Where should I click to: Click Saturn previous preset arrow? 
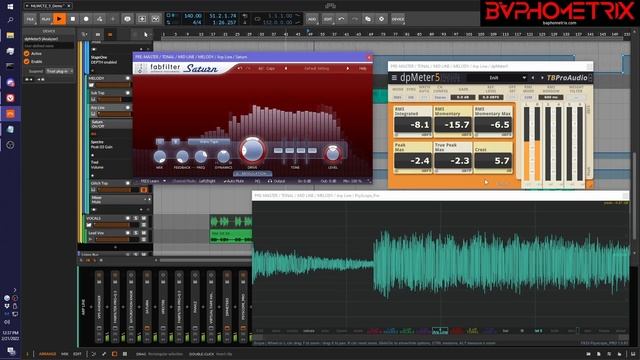[286, 69]
